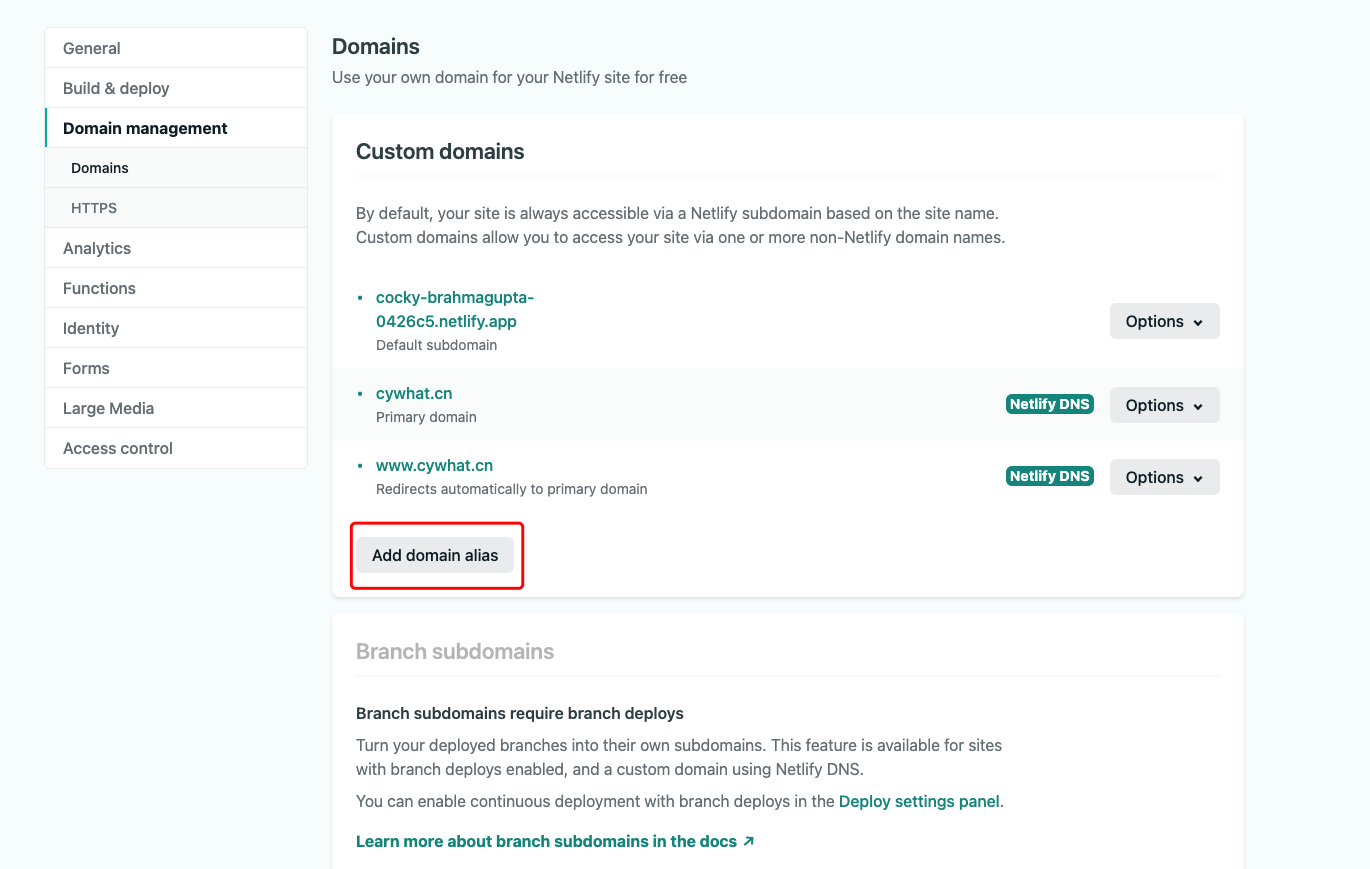Open the General settings section
The width and height of the screenshot is (1370, 869).
coord(92,48)
